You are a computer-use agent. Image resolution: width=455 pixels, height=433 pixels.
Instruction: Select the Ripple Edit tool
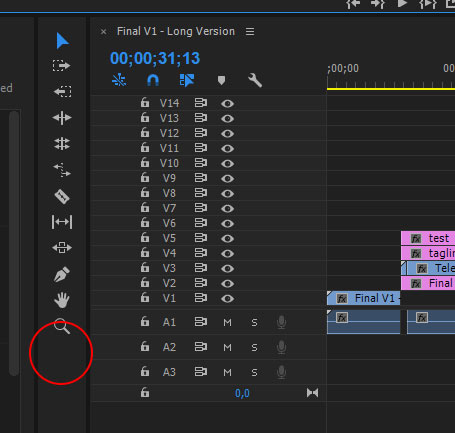coord(62,118)
